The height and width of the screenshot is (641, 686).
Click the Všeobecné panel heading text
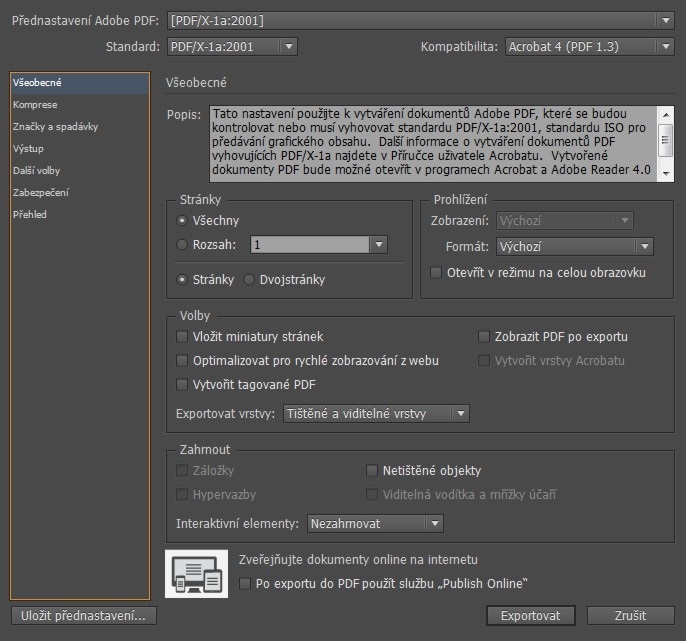click(x=196, y=82)
